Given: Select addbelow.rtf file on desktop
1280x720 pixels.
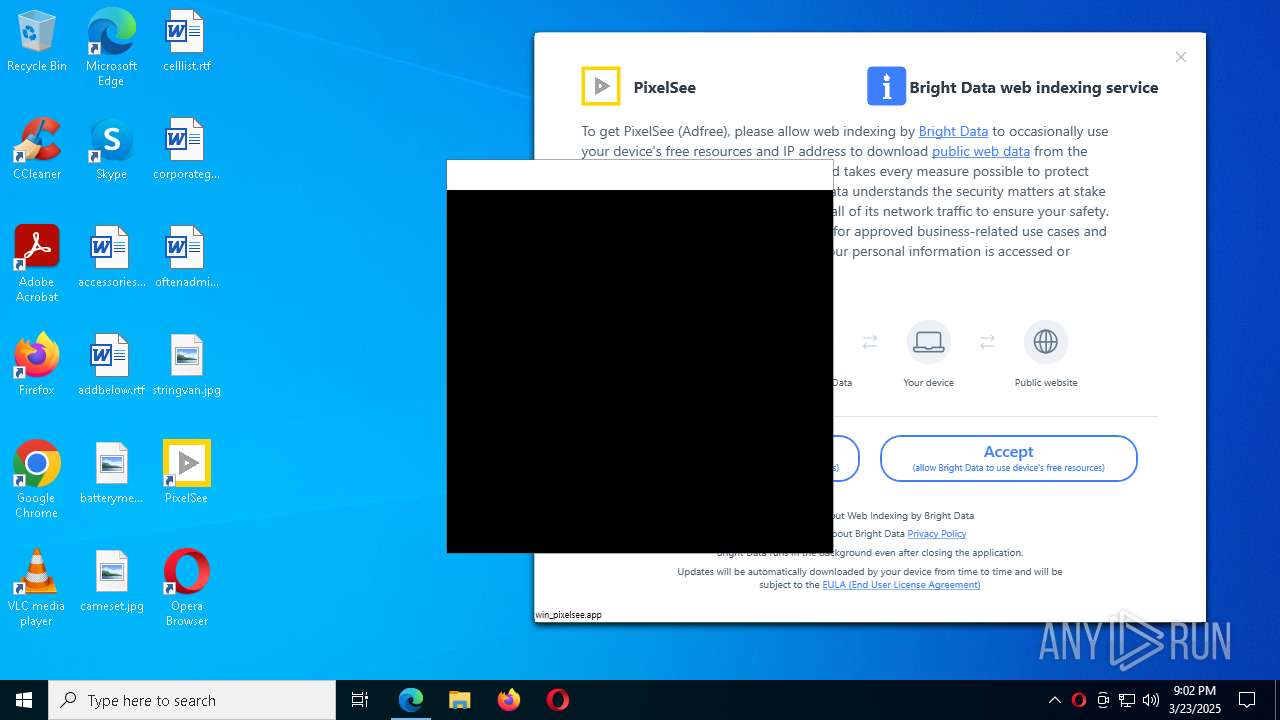Looking at the screenshot, I should pos(111,365).
